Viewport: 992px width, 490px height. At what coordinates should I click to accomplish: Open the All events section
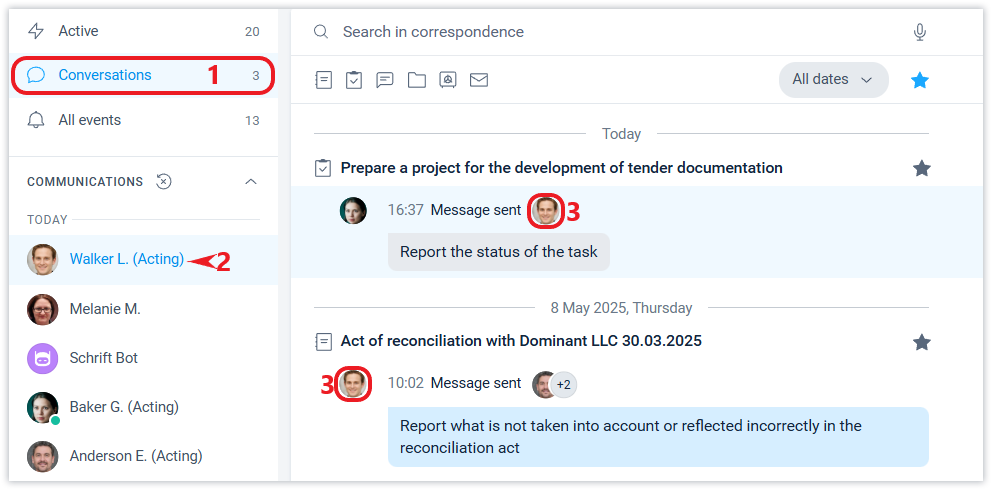click(89, 120)
